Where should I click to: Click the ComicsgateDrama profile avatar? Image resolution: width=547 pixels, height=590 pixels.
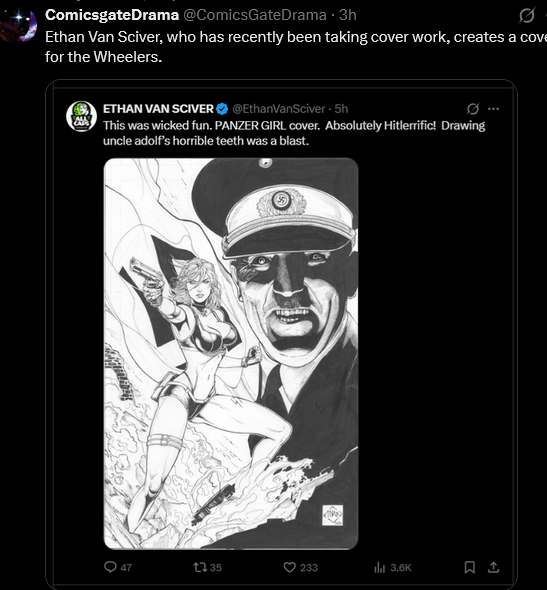19,24
